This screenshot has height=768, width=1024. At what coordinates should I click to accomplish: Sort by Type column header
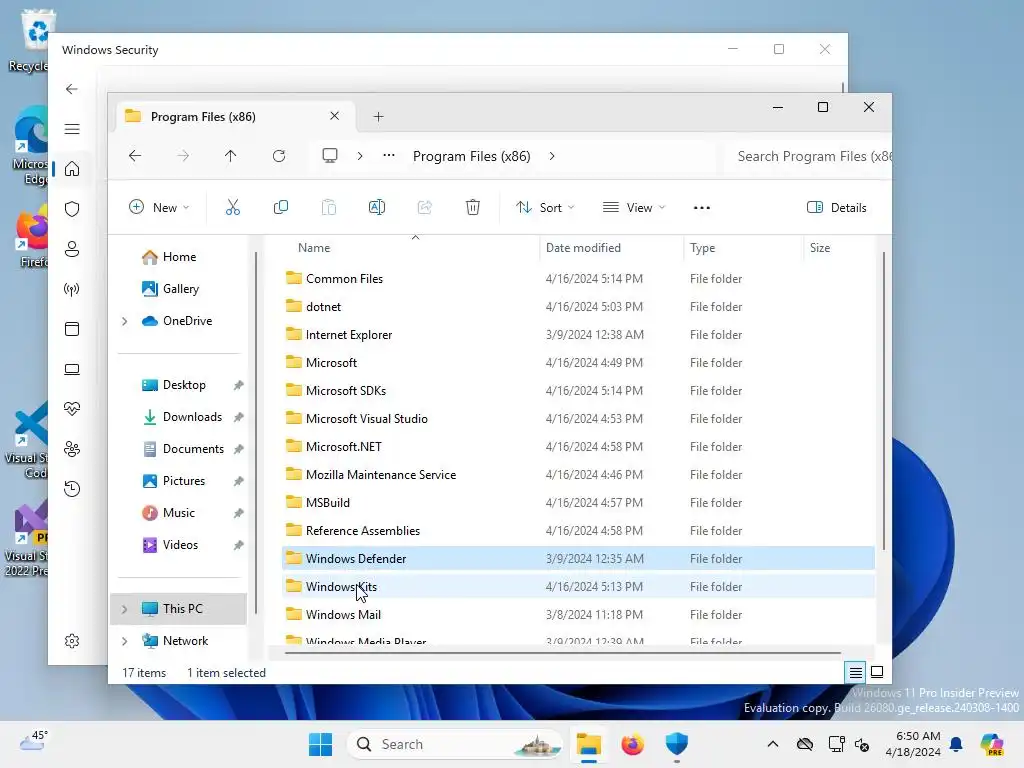[x=743, y=248]
